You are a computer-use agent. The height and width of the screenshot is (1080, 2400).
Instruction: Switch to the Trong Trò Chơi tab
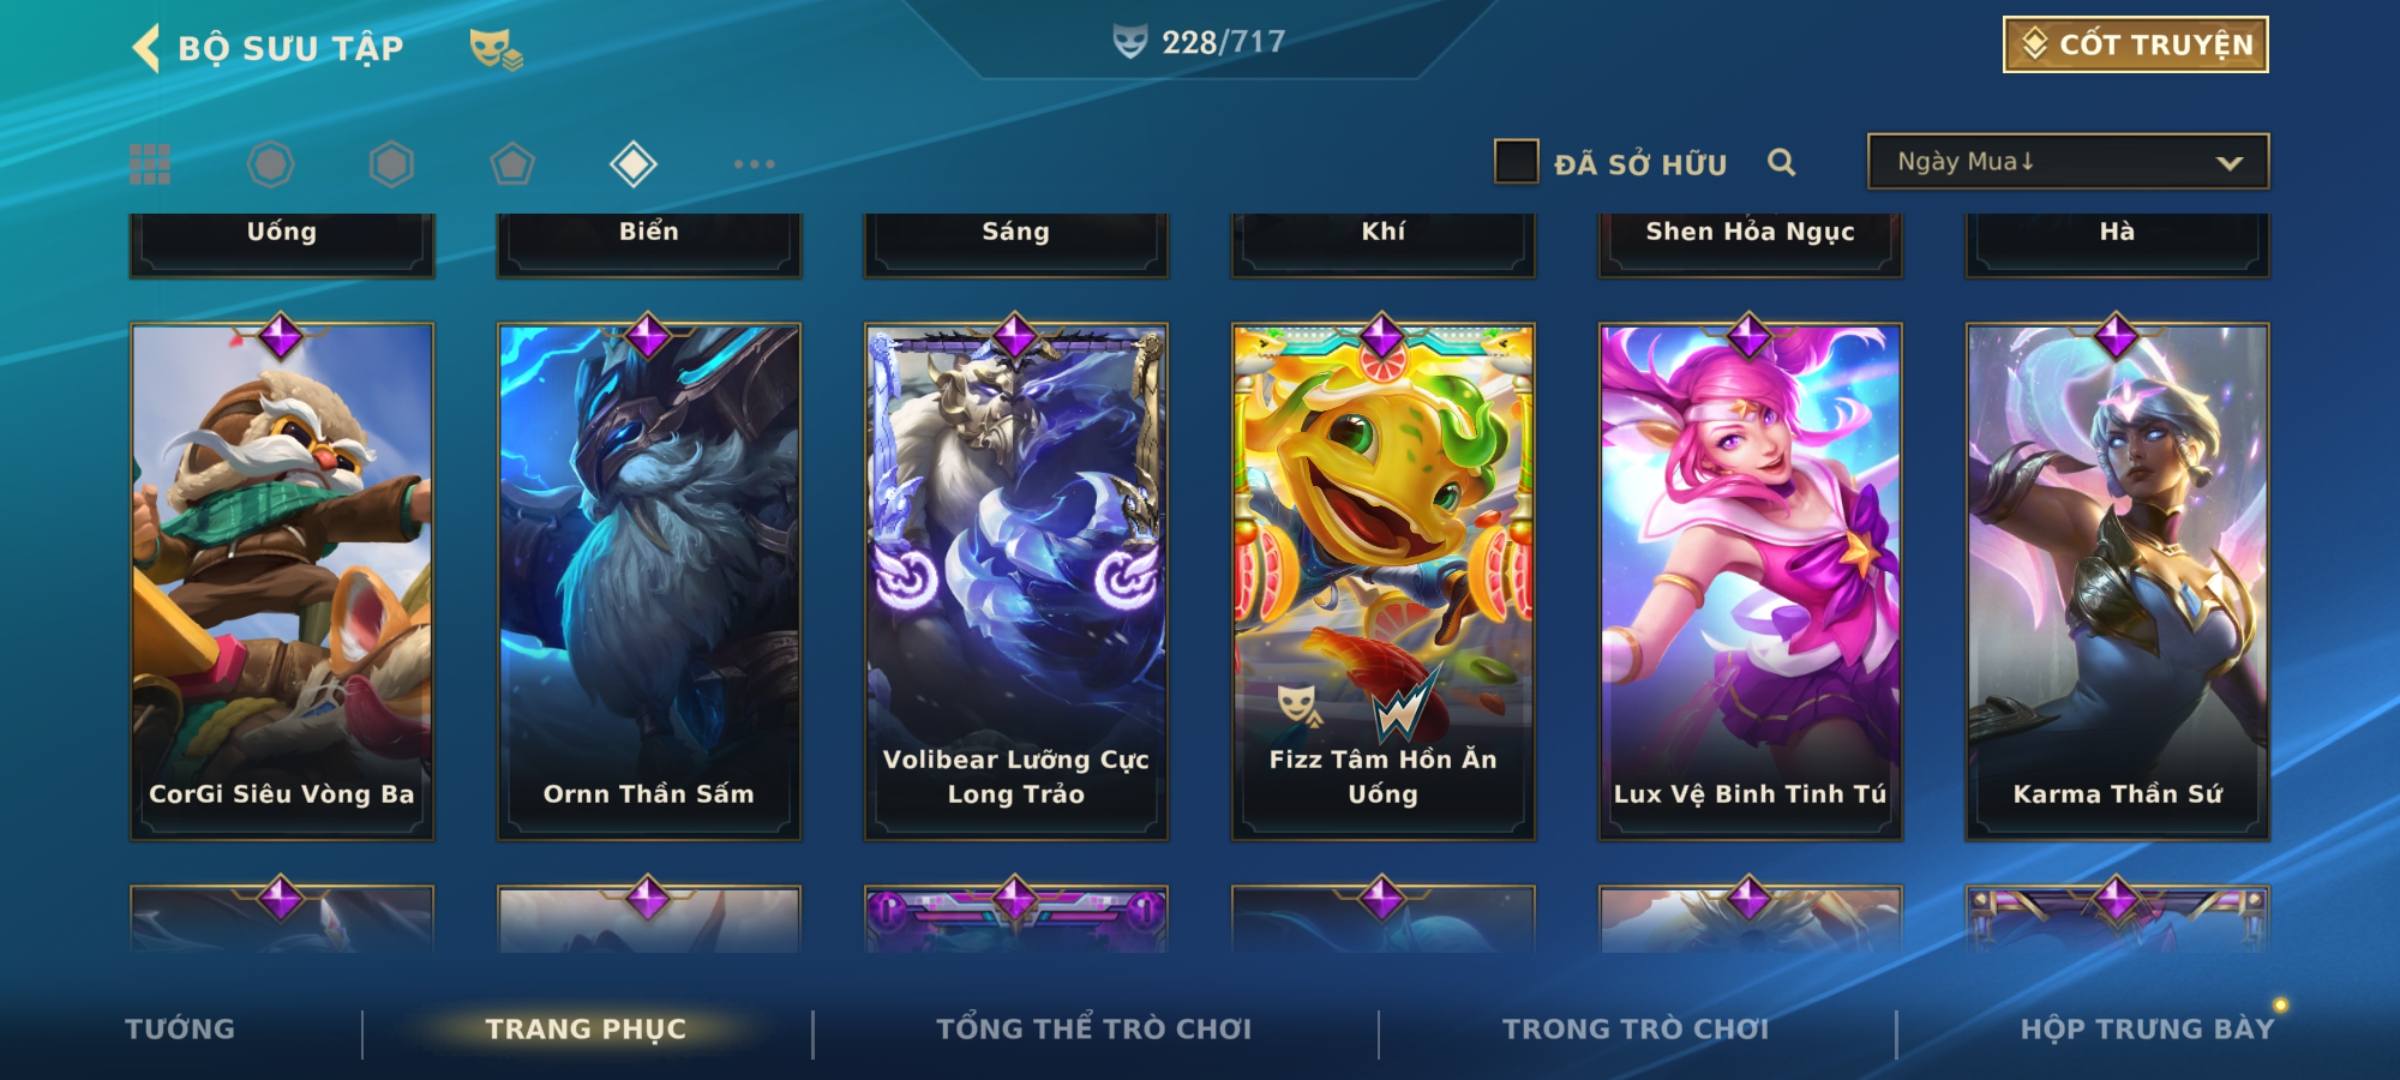pos(1636,1029)
